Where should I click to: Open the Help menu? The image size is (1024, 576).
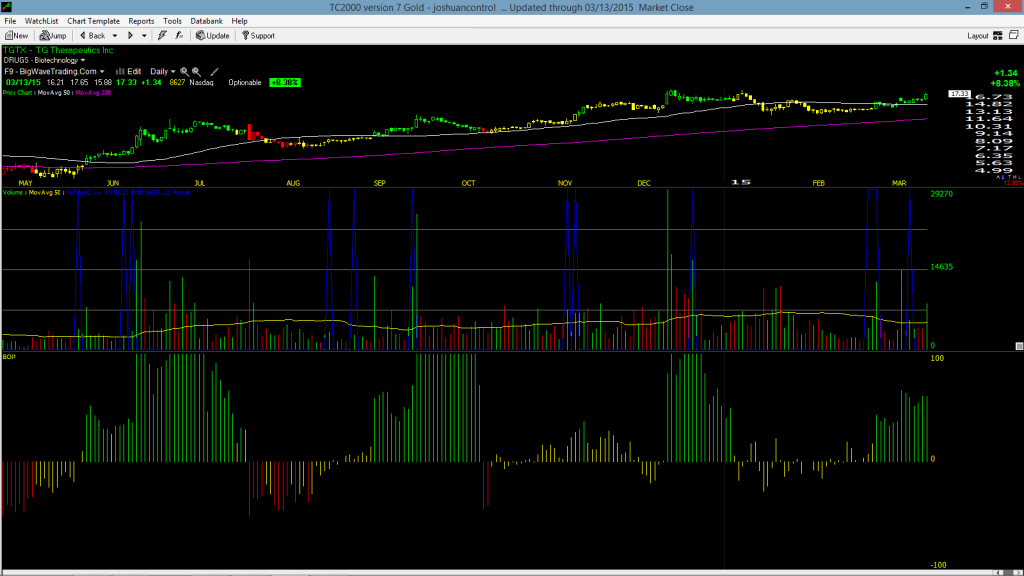click(240, 21)
